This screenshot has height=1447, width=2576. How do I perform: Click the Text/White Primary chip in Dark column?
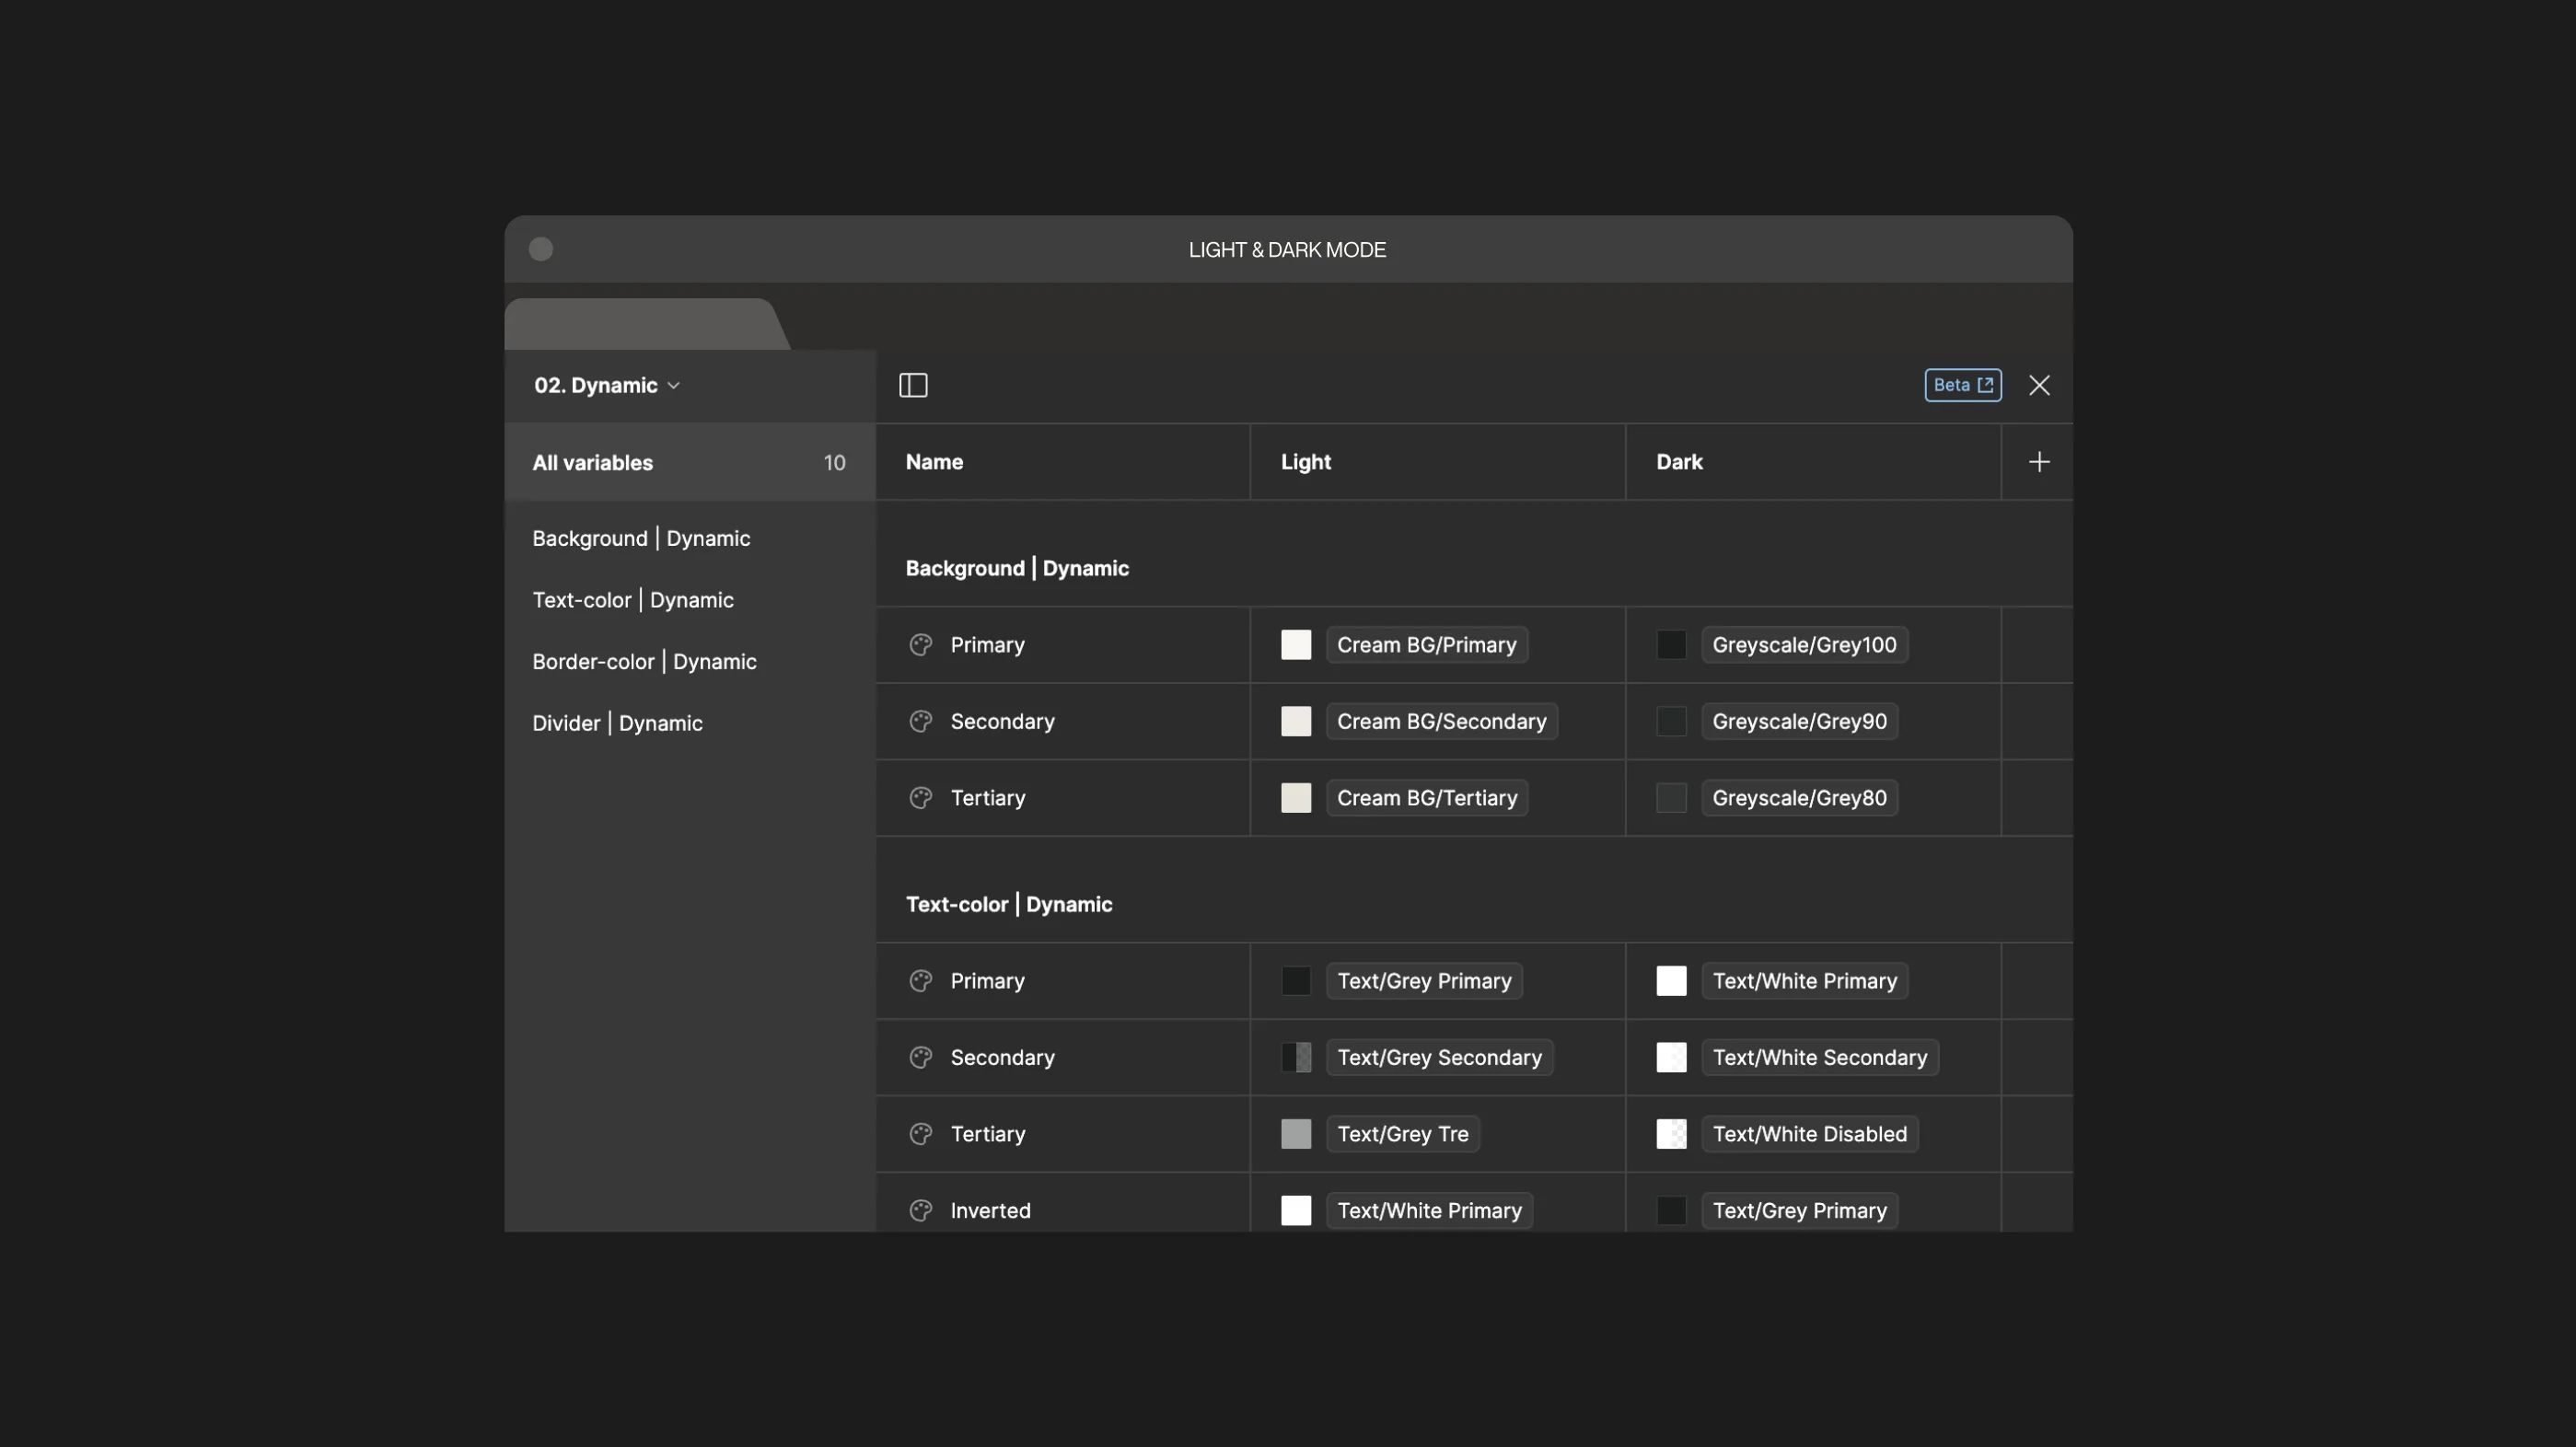coord(1804,981)
